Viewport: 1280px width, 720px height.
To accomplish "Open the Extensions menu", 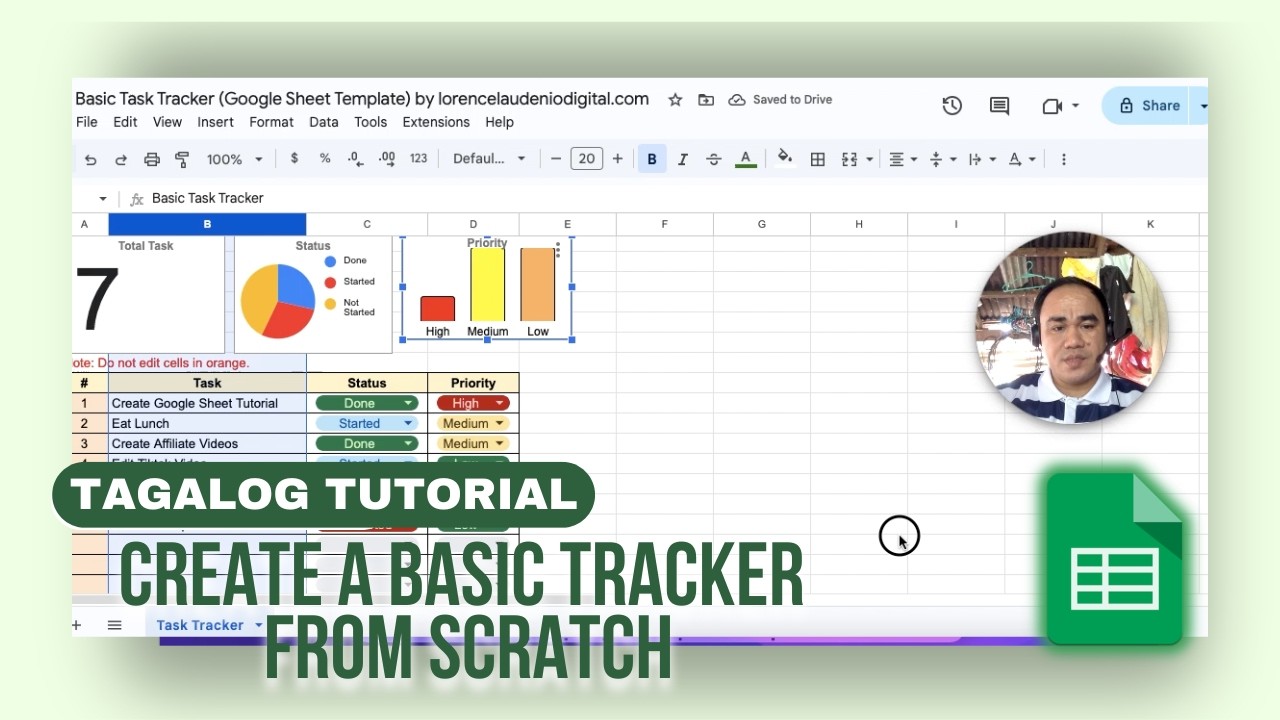I will 436,122.
